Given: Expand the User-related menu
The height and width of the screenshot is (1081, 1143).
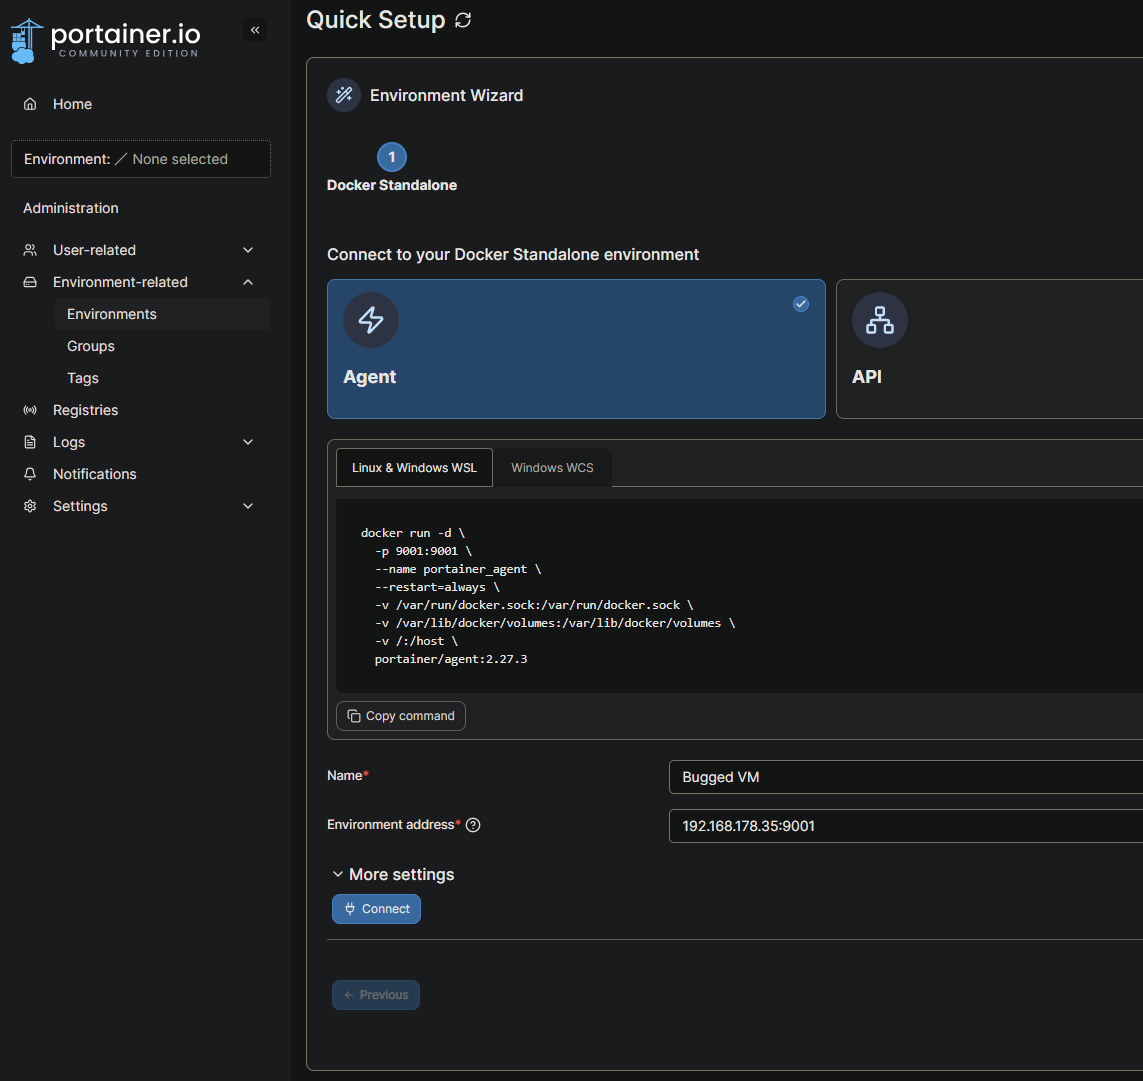Looking at the screenshot, I should tap(248, 250).
